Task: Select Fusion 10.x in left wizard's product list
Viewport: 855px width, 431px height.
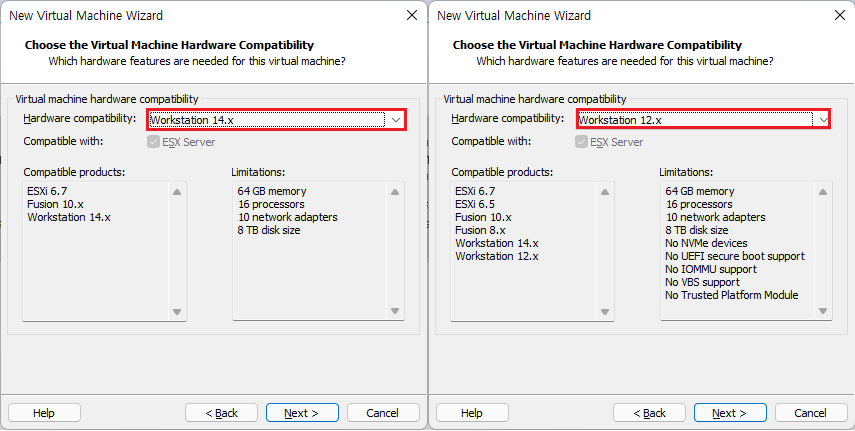Action: (56, 204)
